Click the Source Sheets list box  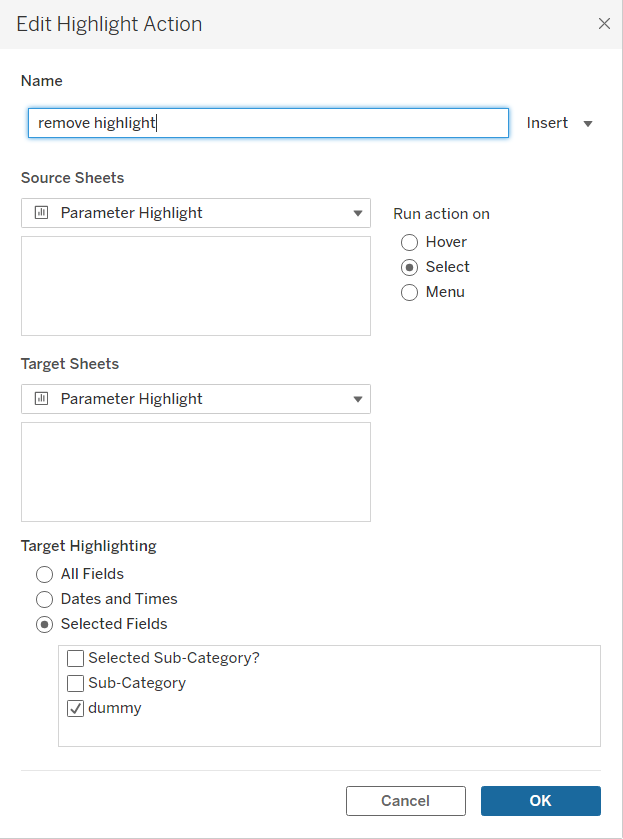[195, 285]
